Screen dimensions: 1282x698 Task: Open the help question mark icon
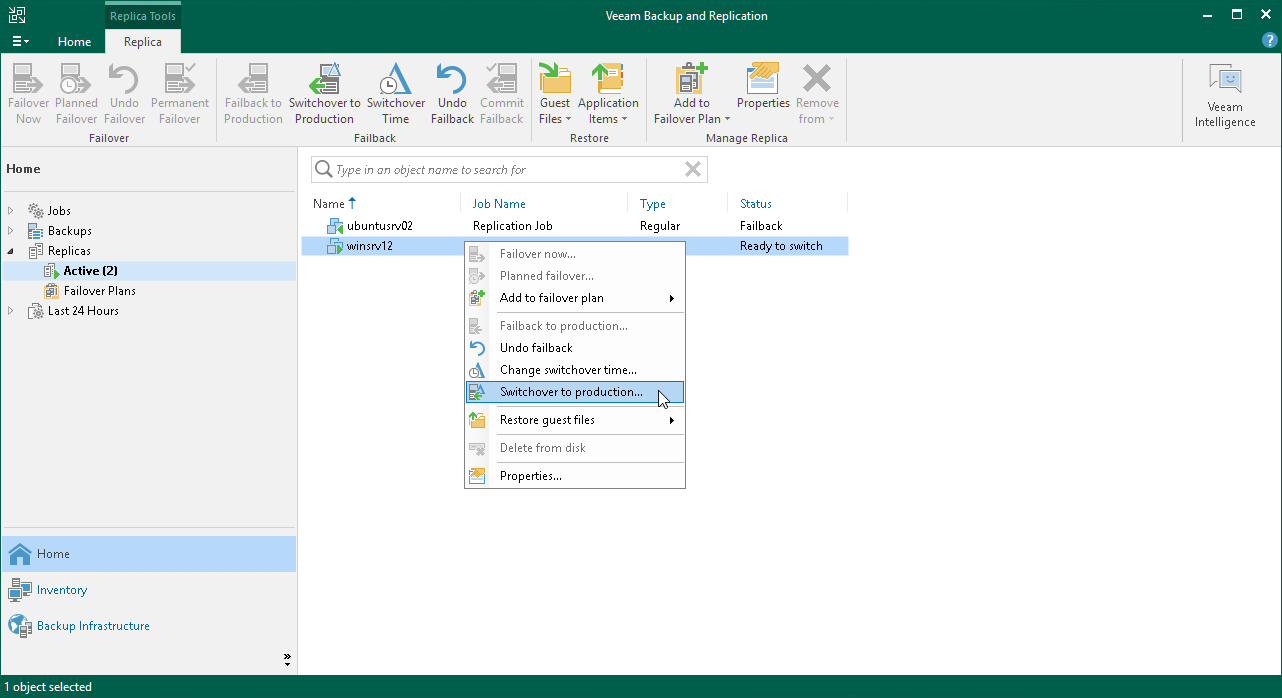1270,41
